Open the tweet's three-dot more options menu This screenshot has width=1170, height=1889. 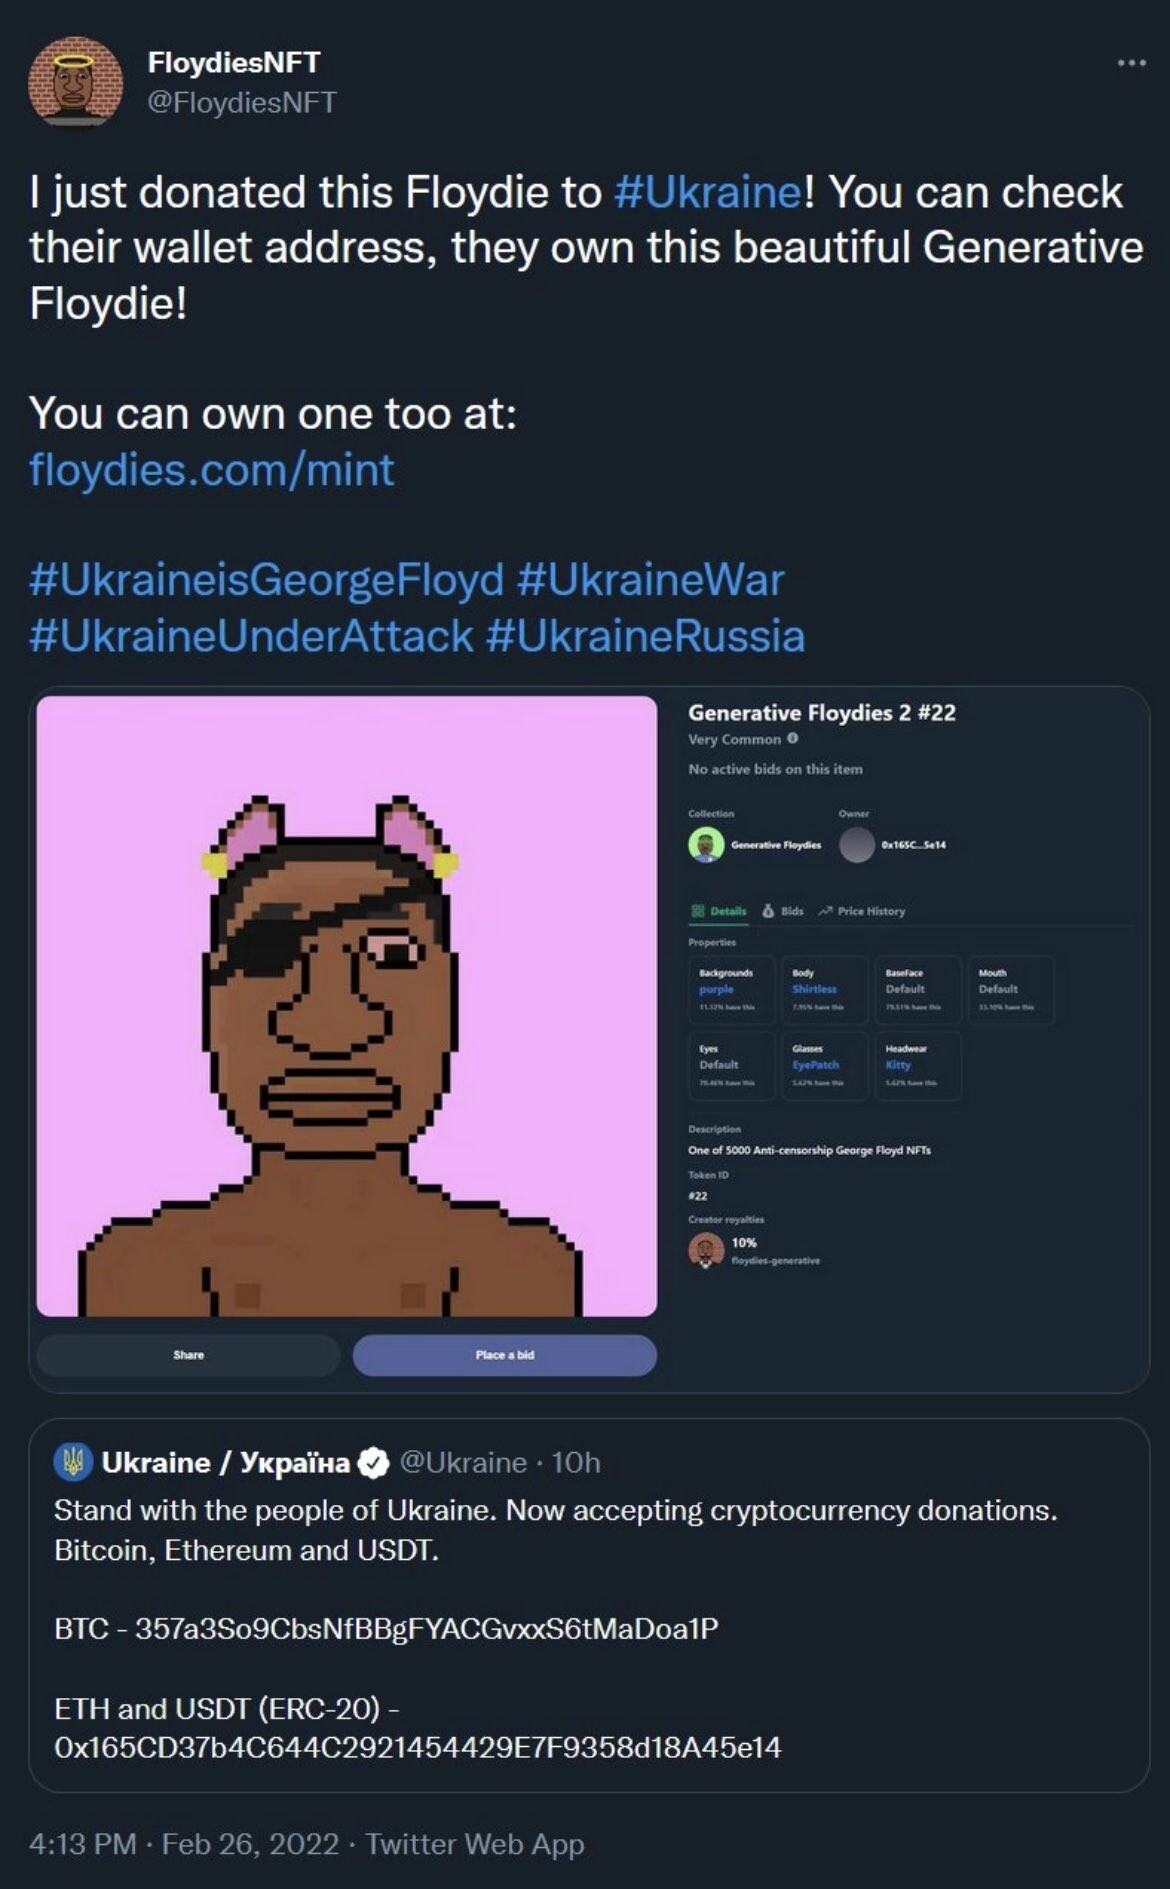coord(1131,63)
